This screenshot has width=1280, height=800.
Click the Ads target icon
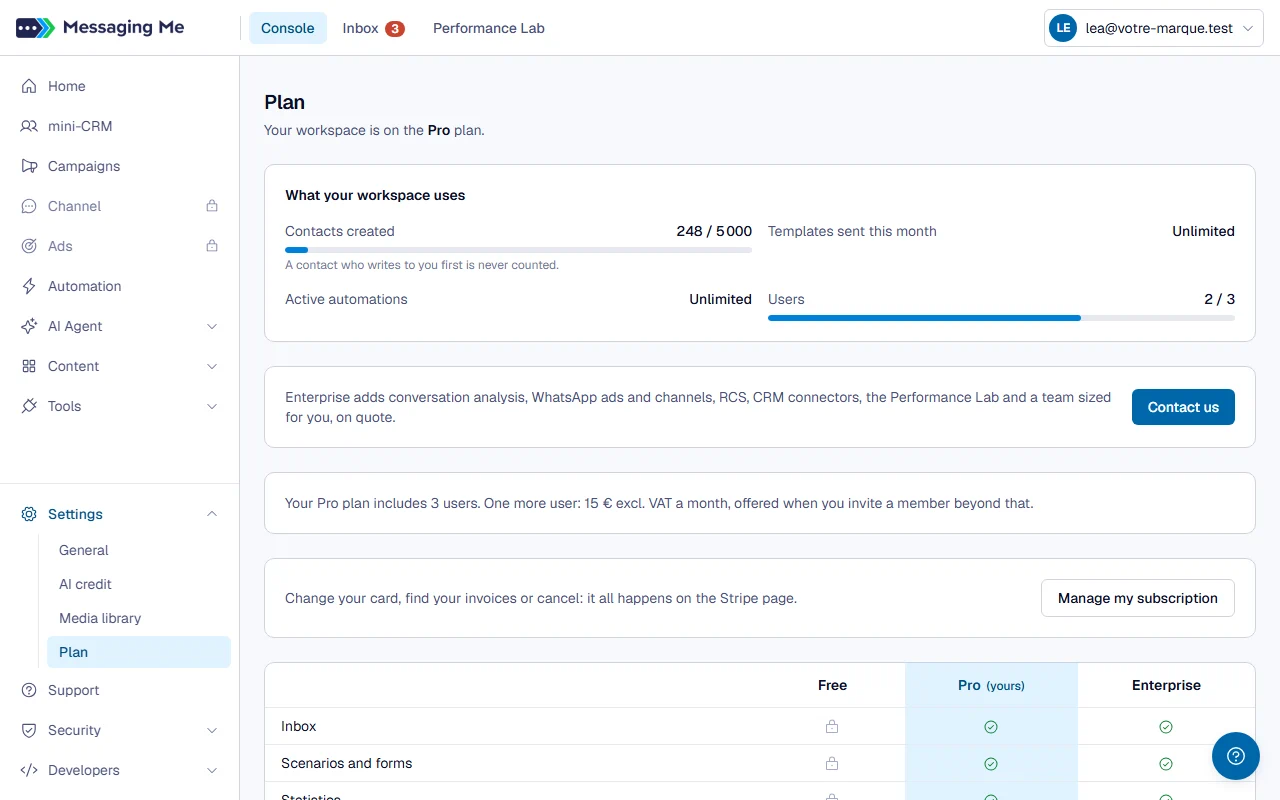29,246
